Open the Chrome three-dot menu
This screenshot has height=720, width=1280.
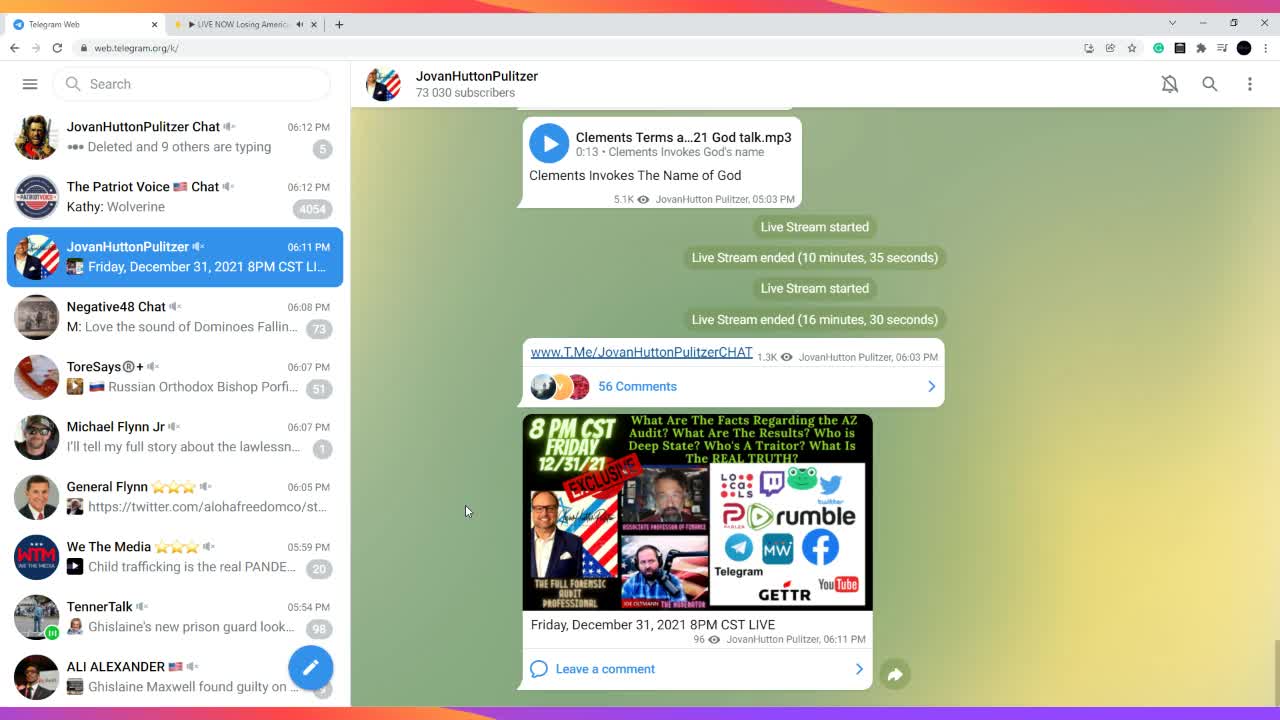click(1265, 48)
